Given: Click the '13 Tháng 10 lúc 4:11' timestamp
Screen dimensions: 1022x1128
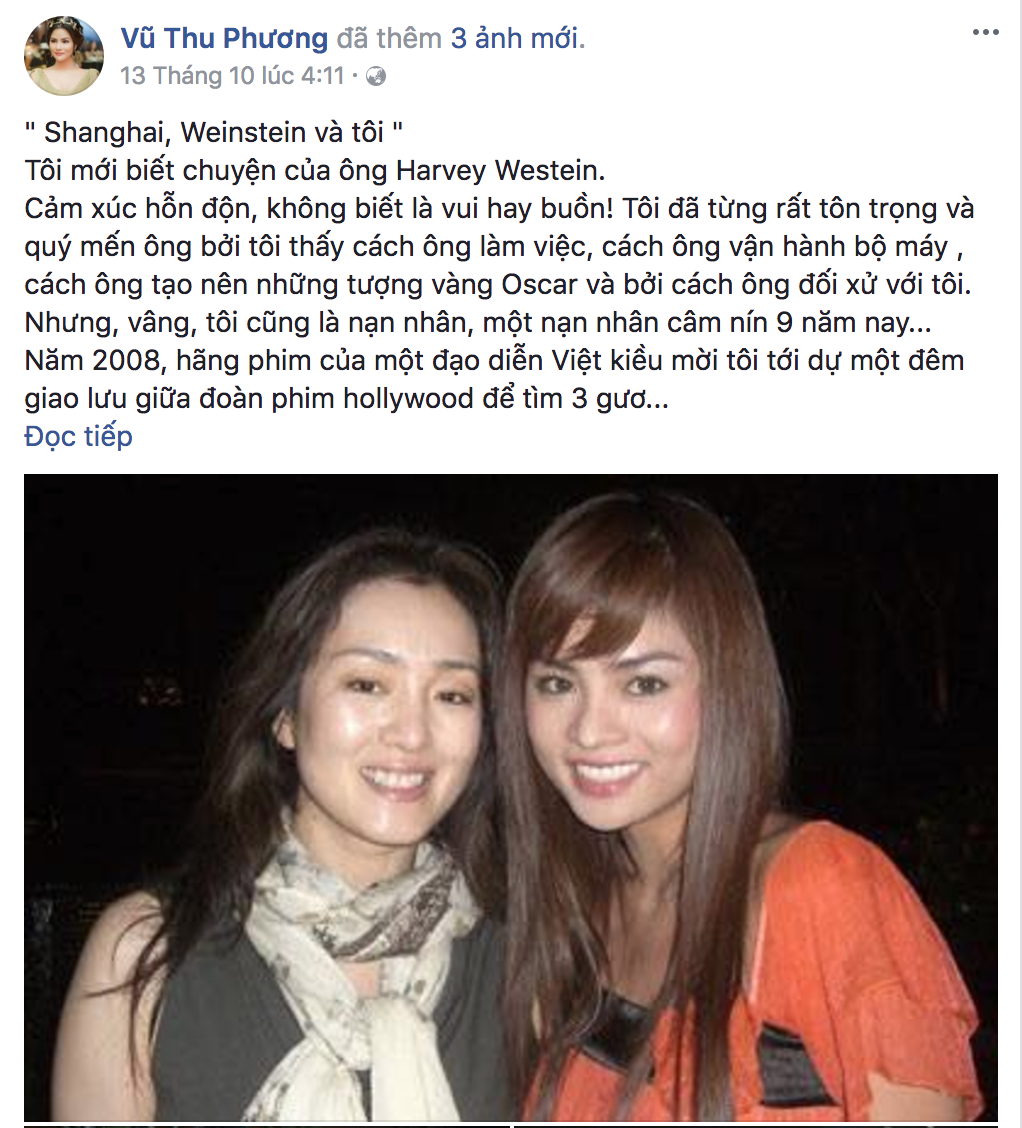Looking at the screenshot, I should 232,76.
